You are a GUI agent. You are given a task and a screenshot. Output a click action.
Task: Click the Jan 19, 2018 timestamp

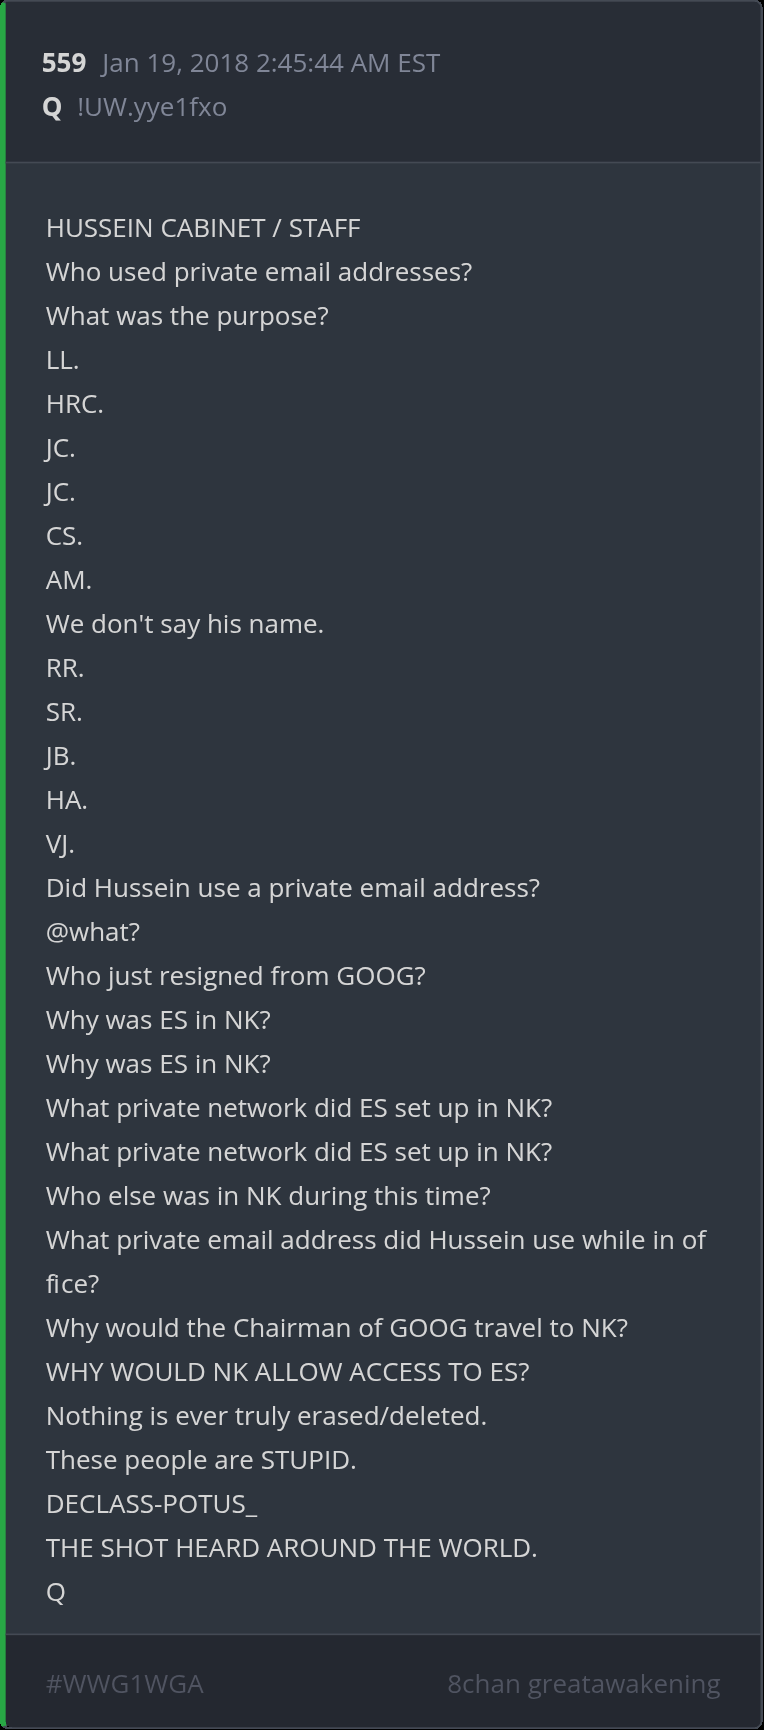pyautogui.click(x=270, y=63)
